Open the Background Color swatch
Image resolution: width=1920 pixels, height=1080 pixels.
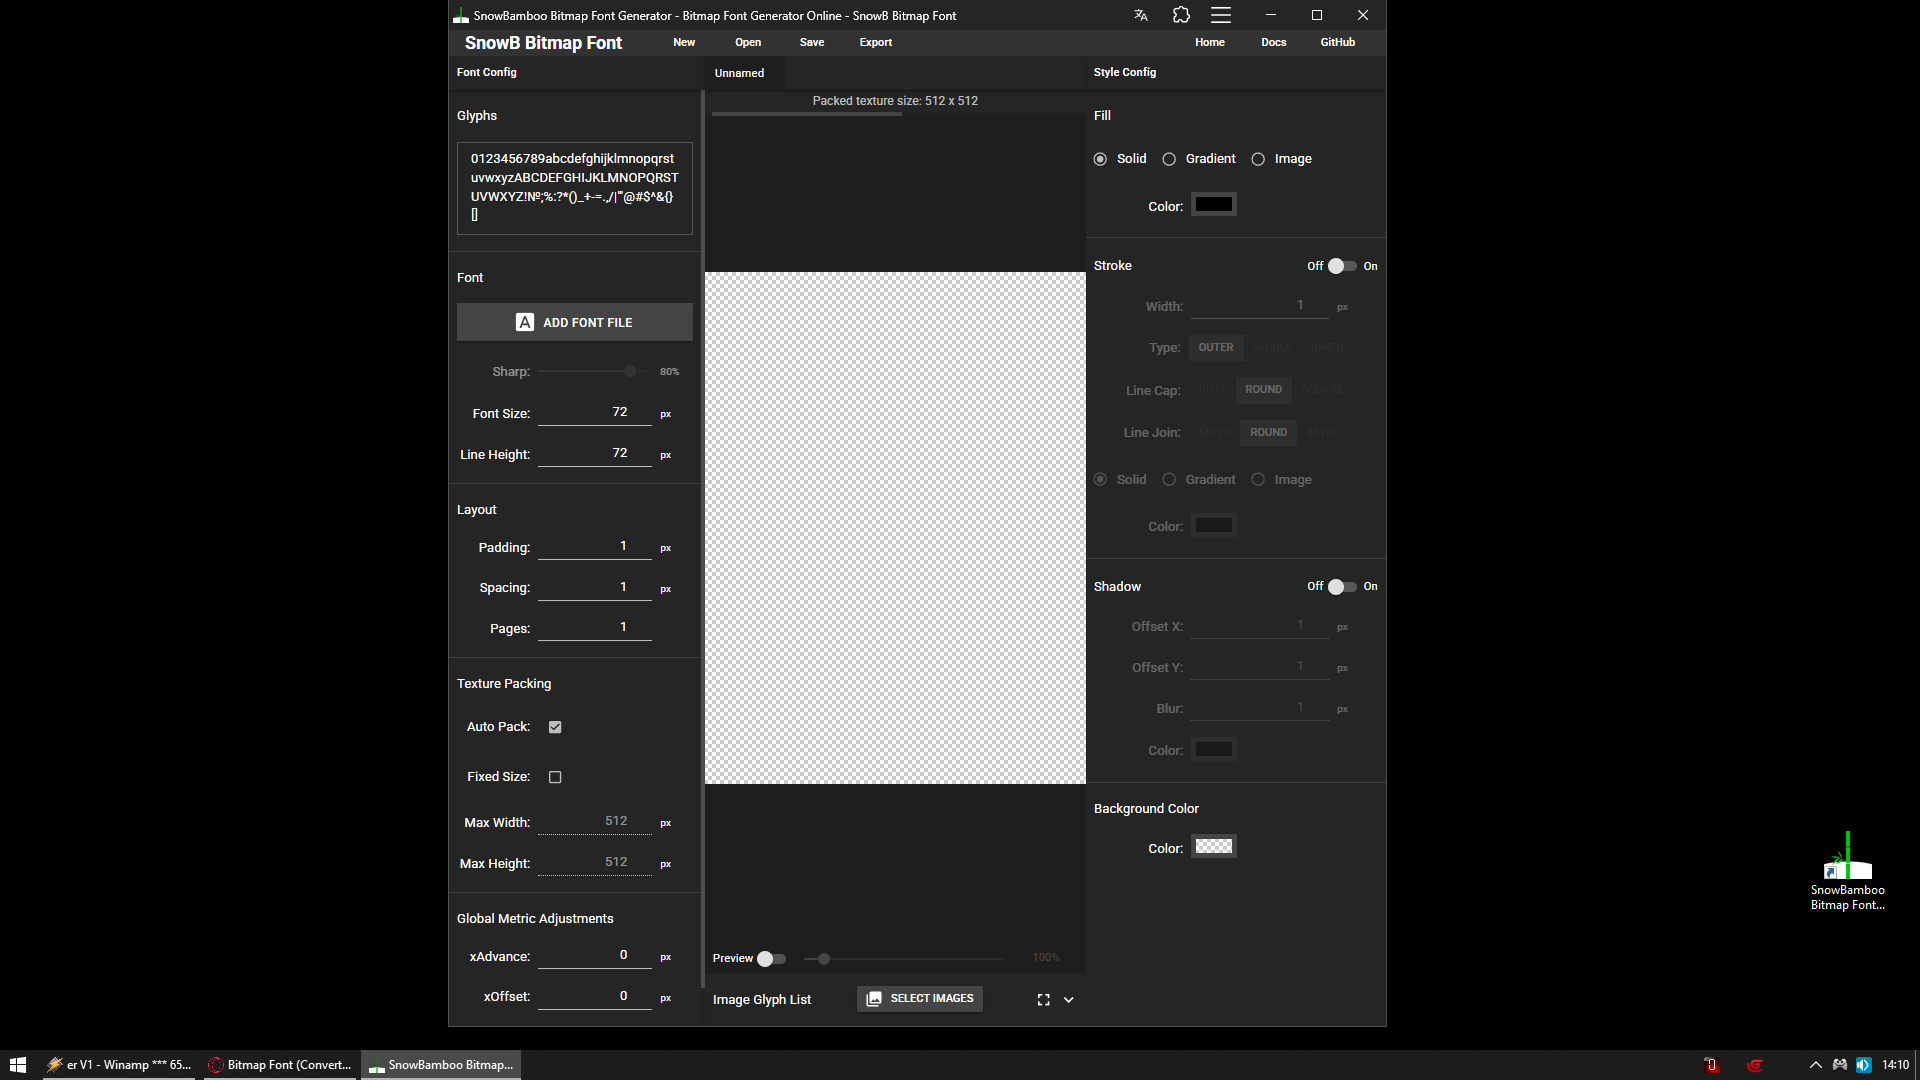[1214, 847]
